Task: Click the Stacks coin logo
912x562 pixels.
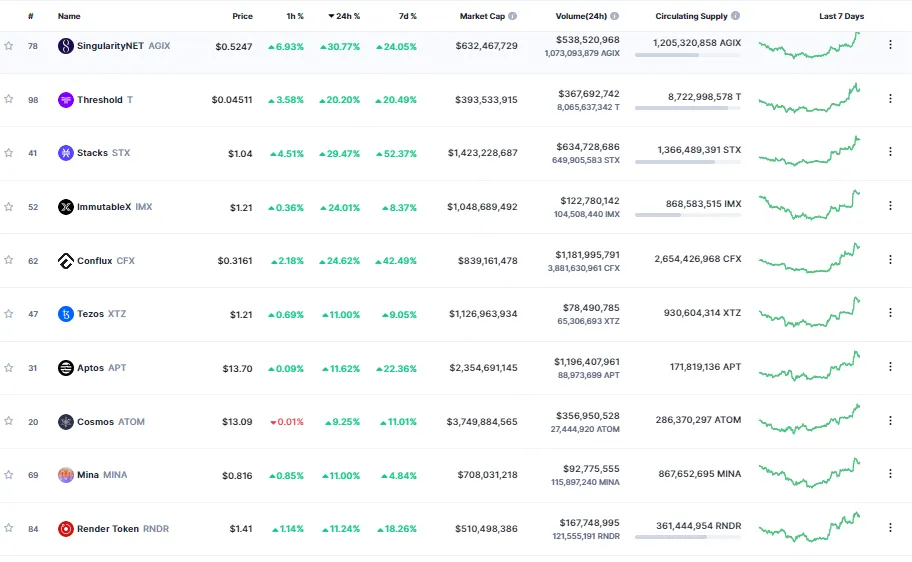Action: tap(66, 153)
